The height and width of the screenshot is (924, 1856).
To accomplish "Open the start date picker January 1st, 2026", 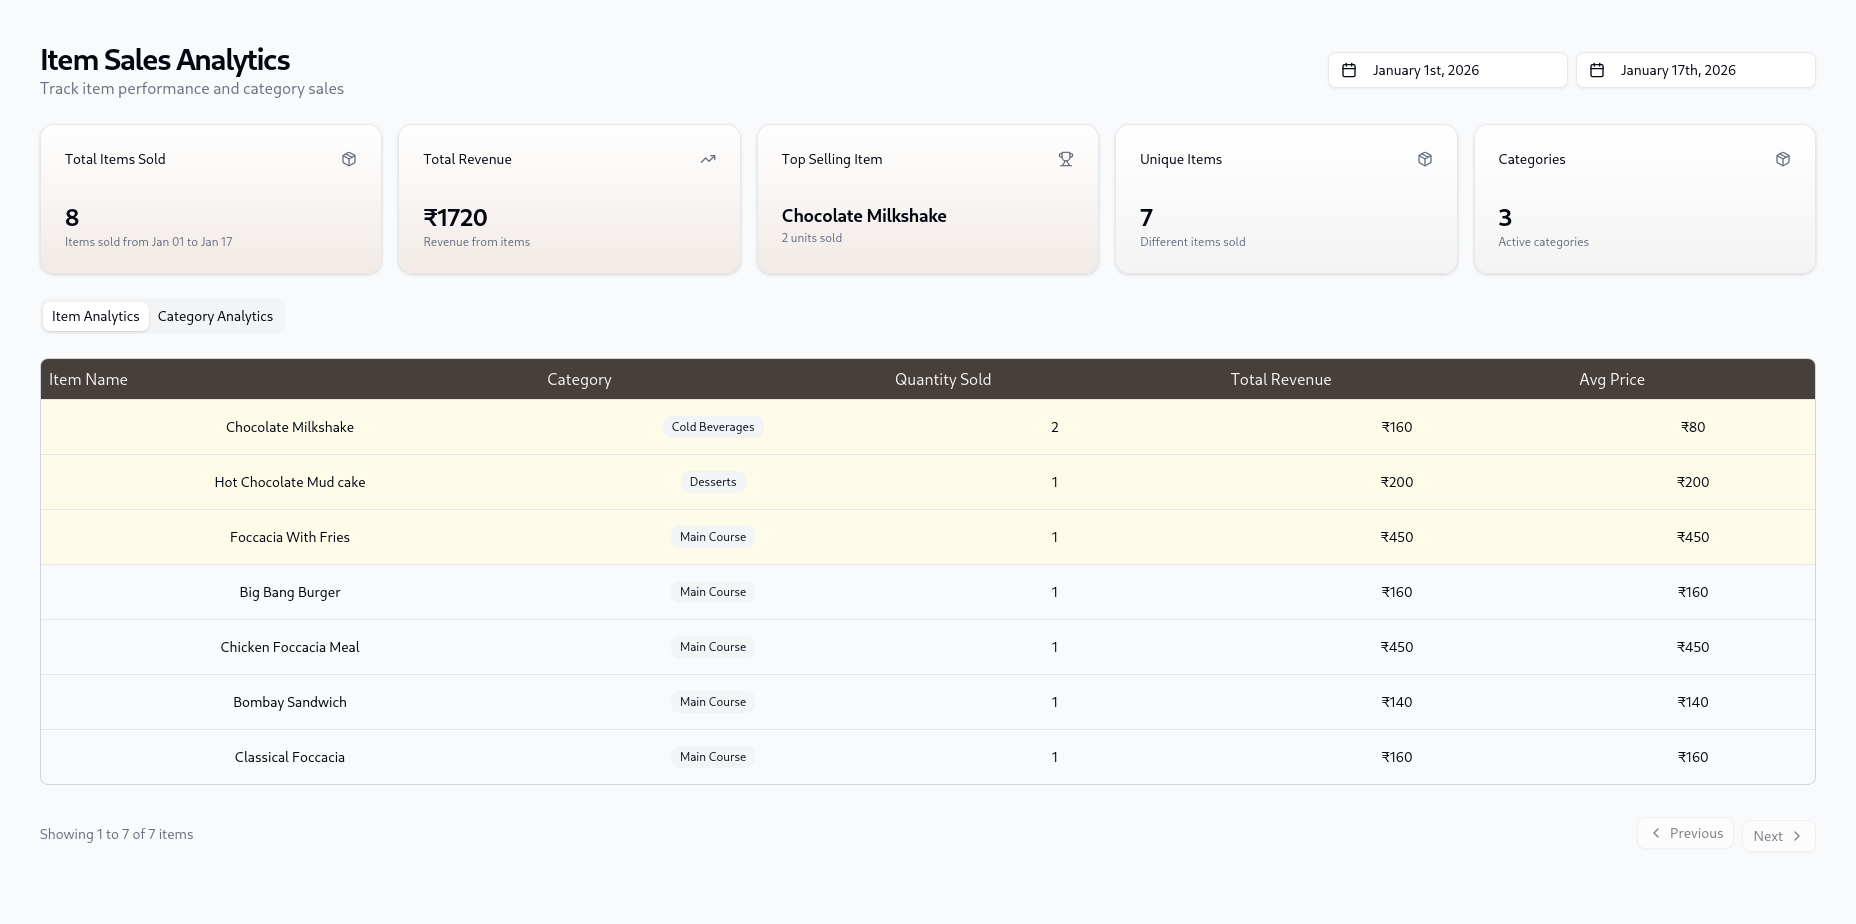I will click(x=1448, y=70).
